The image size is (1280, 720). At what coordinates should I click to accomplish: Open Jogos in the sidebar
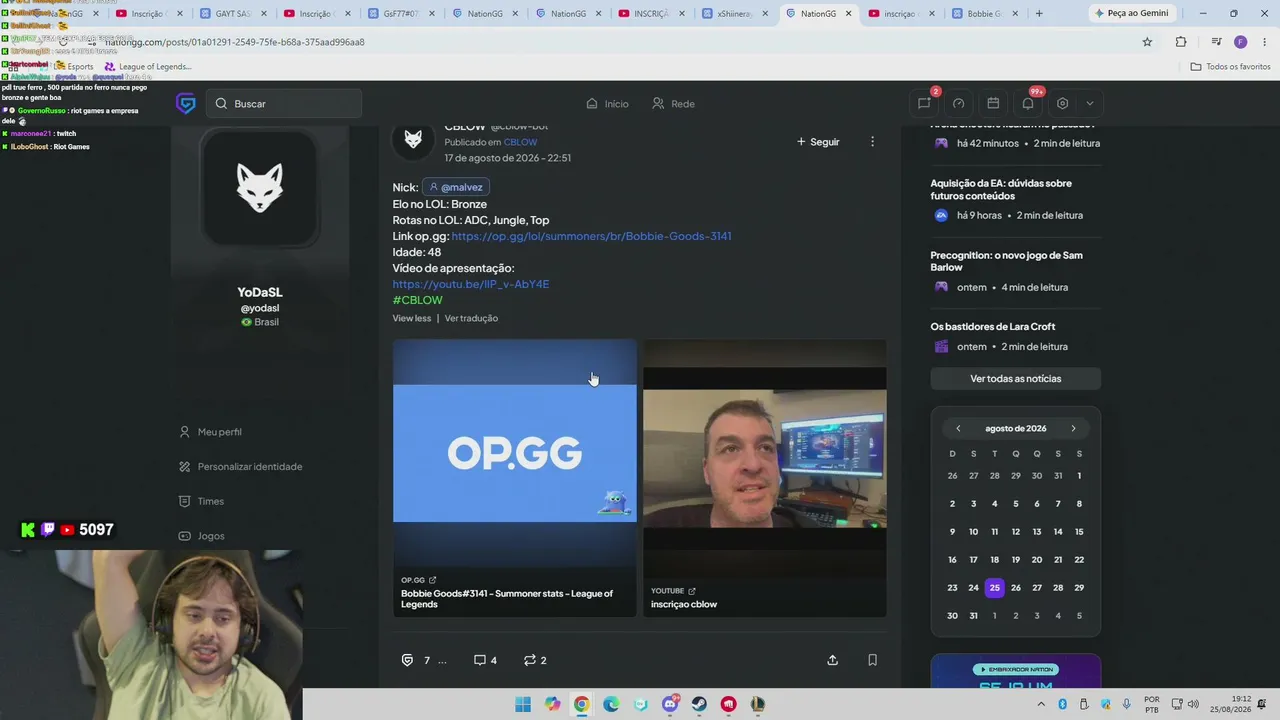point(201,536)
